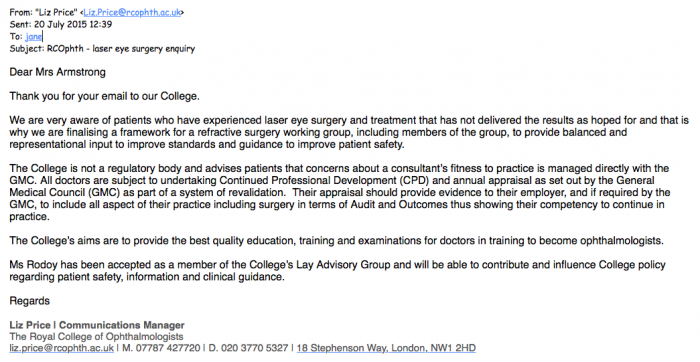
Task: Open the liz.price@rcophth.ac.uk signature email link
Action: click(62, 348)
